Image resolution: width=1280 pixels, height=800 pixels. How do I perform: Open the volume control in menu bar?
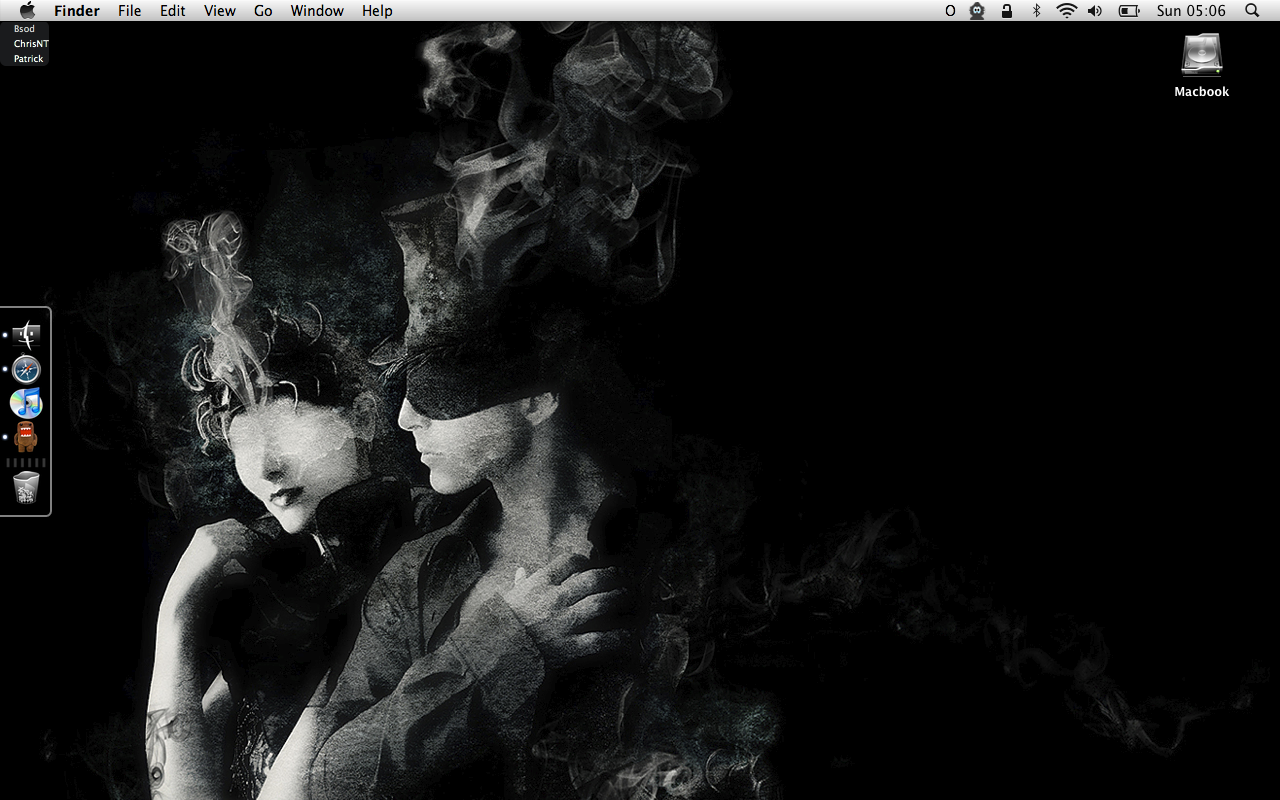1095,11
